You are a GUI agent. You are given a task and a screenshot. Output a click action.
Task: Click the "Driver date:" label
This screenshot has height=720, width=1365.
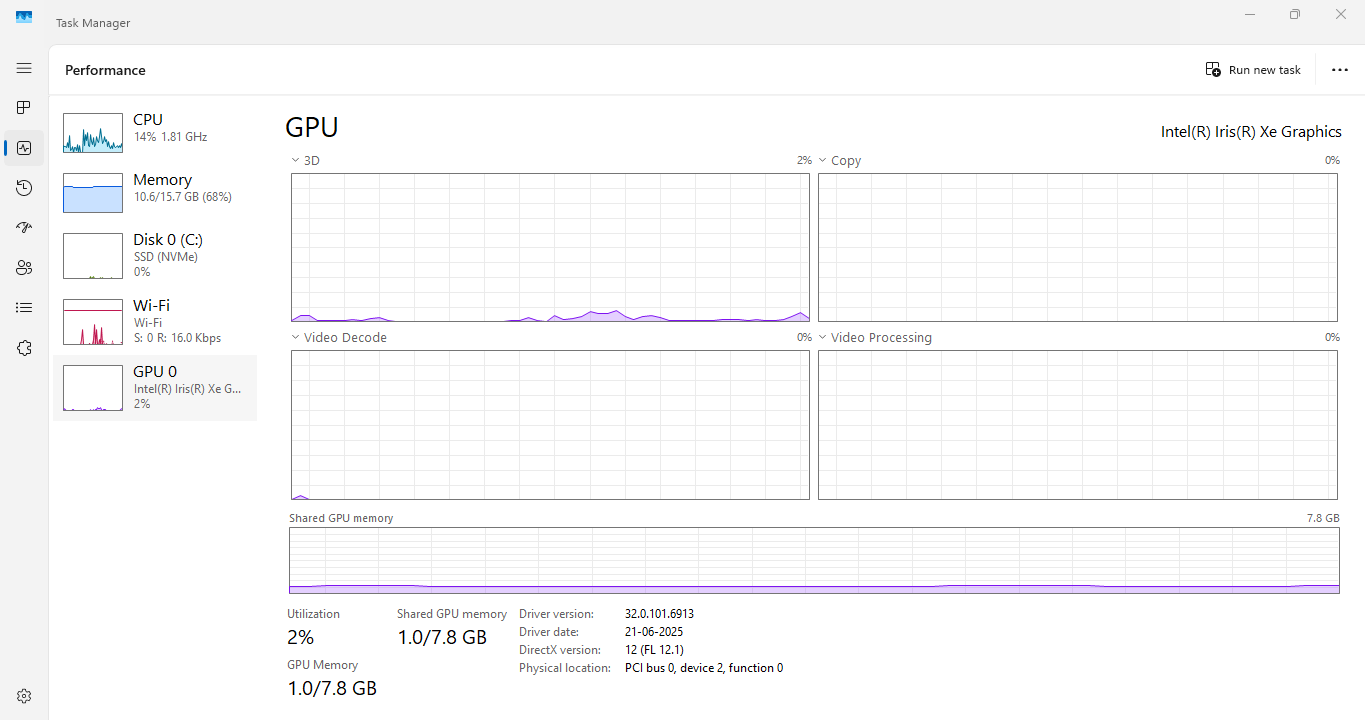549,632
